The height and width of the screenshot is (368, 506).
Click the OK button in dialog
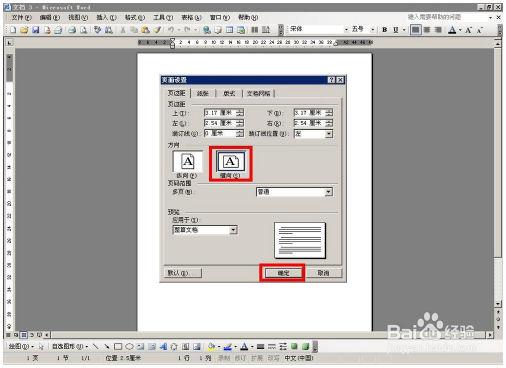(283, 273)
